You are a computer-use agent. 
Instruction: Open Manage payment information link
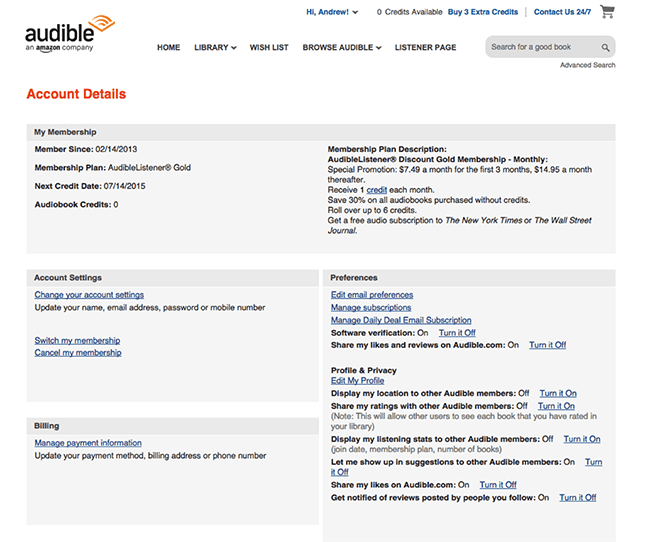pos(88,443)
